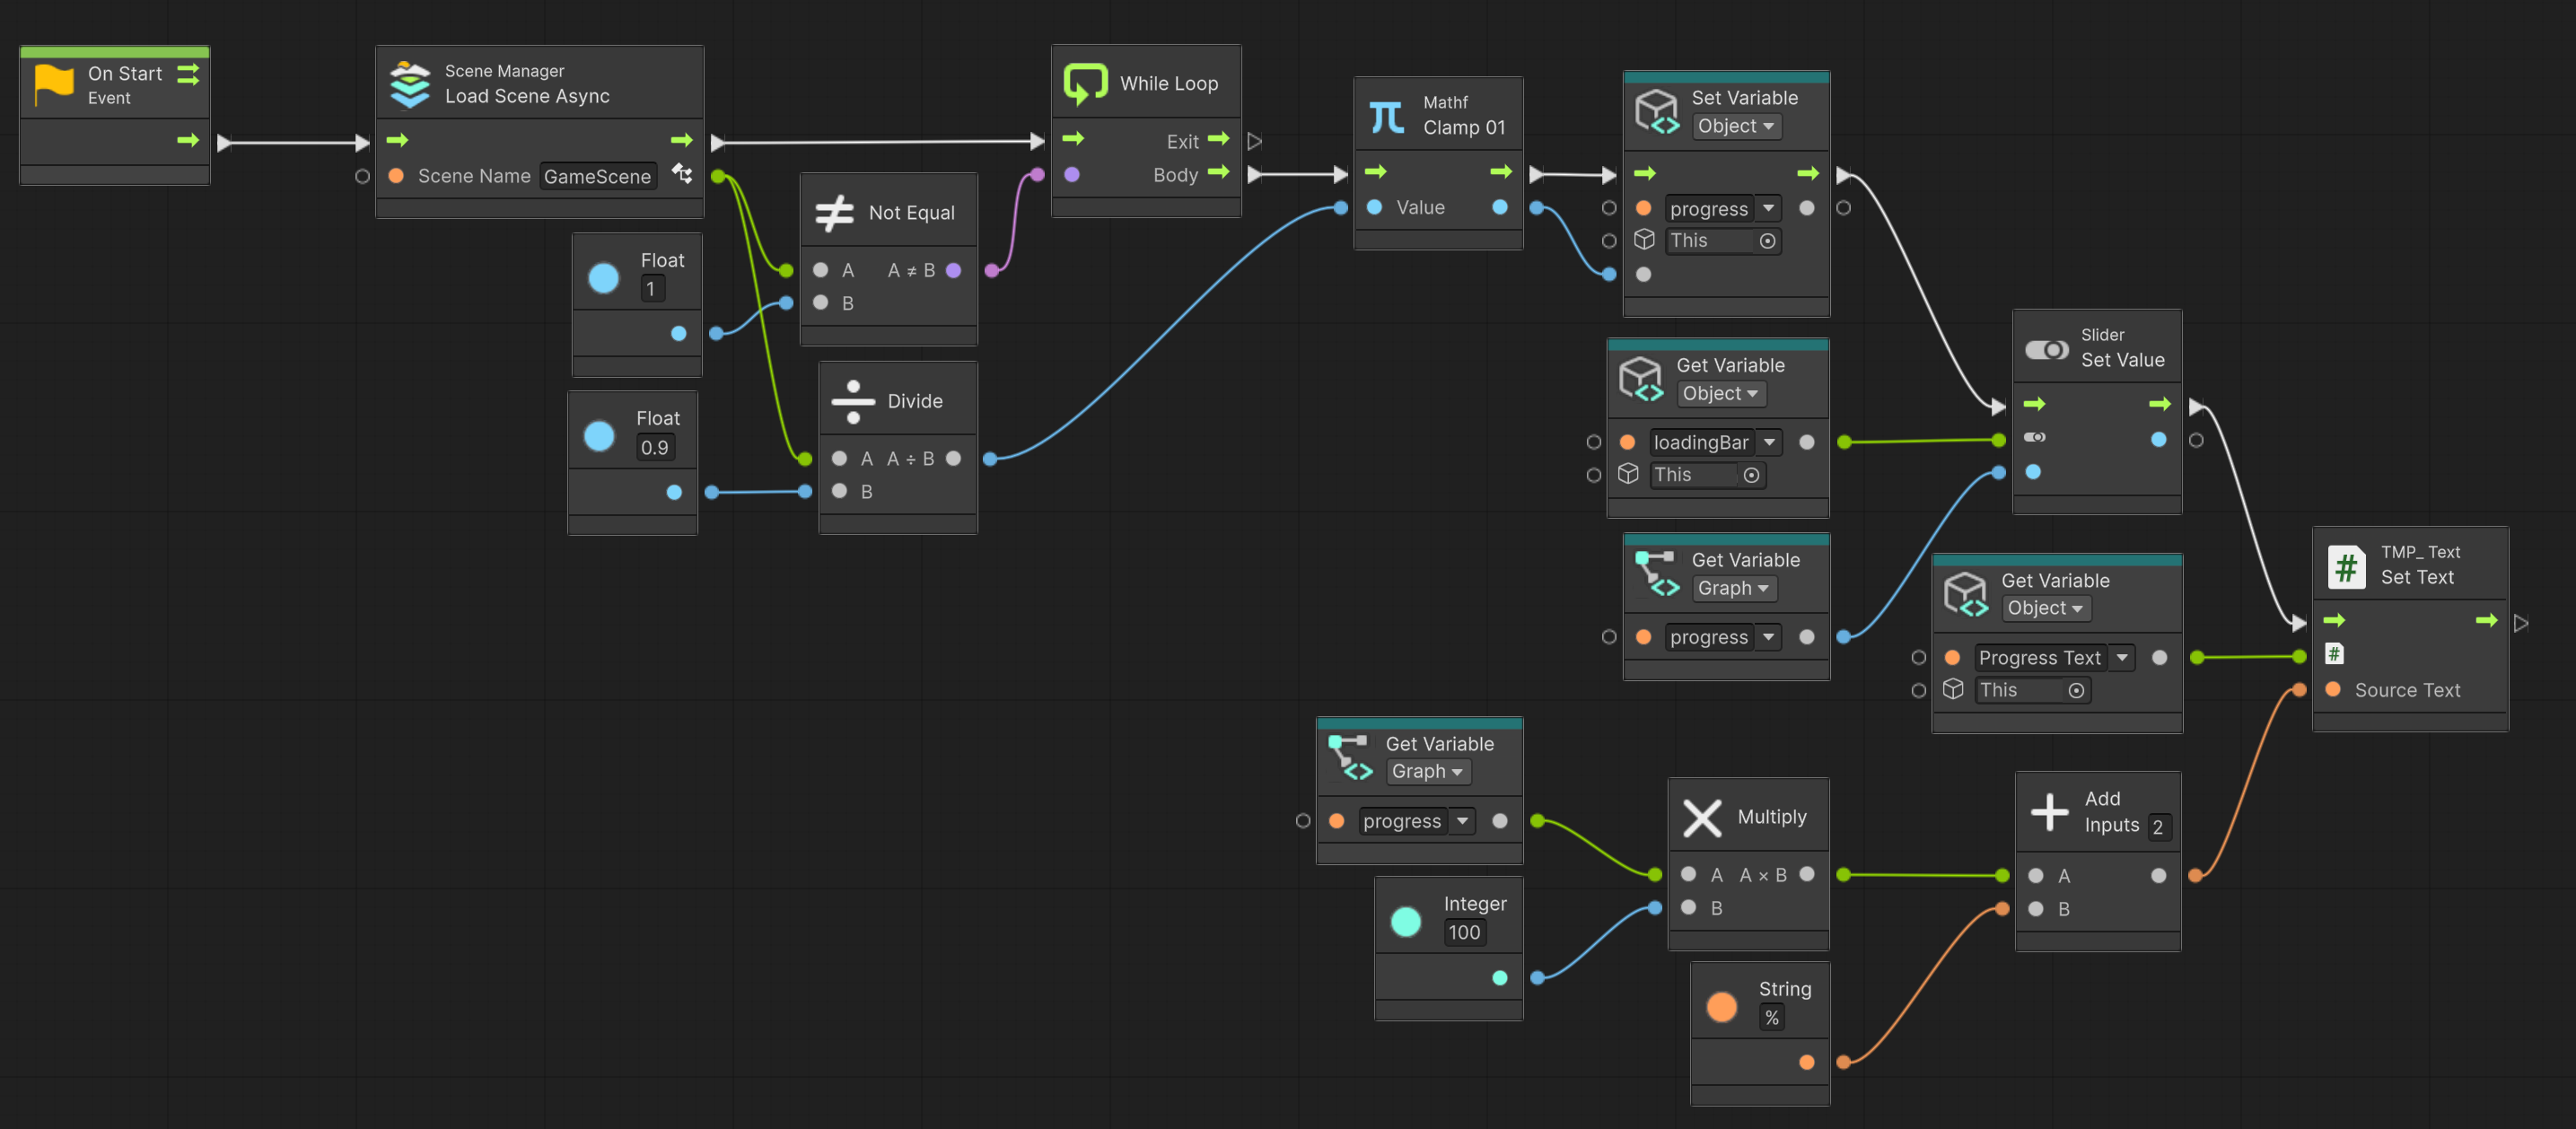
Task: Open Graph kind dropdown above Multiply's progress
Action: click(1428, 772)
